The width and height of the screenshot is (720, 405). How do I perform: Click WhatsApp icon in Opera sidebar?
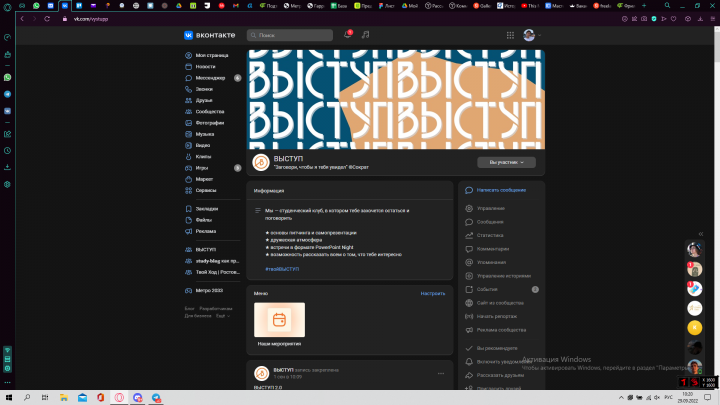pyautogui.click(x=7, y=77)
